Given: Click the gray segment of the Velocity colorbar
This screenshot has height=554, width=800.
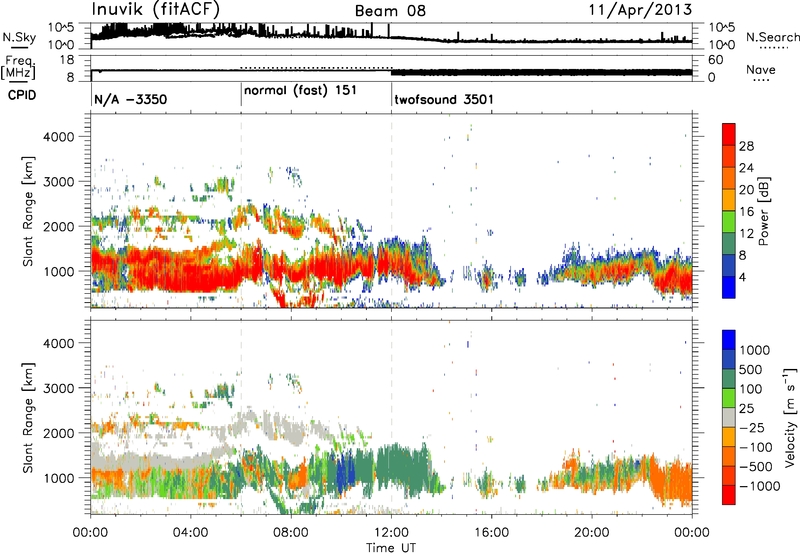Looking at the screenshot, I should tap(729, 417).
